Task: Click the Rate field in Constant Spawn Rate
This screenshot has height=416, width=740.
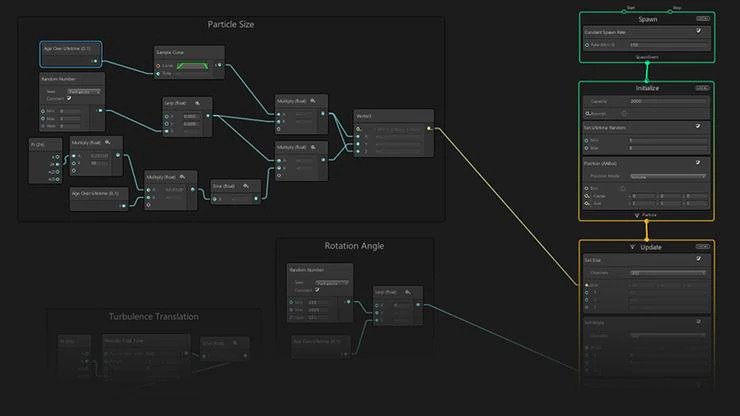Action: pyautogui.click(x=668, y=45)
